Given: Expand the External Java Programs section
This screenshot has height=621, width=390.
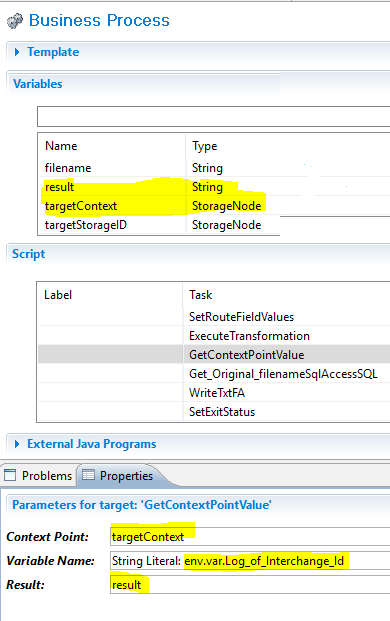Looking at the screenshot, I should click(17, 444).
